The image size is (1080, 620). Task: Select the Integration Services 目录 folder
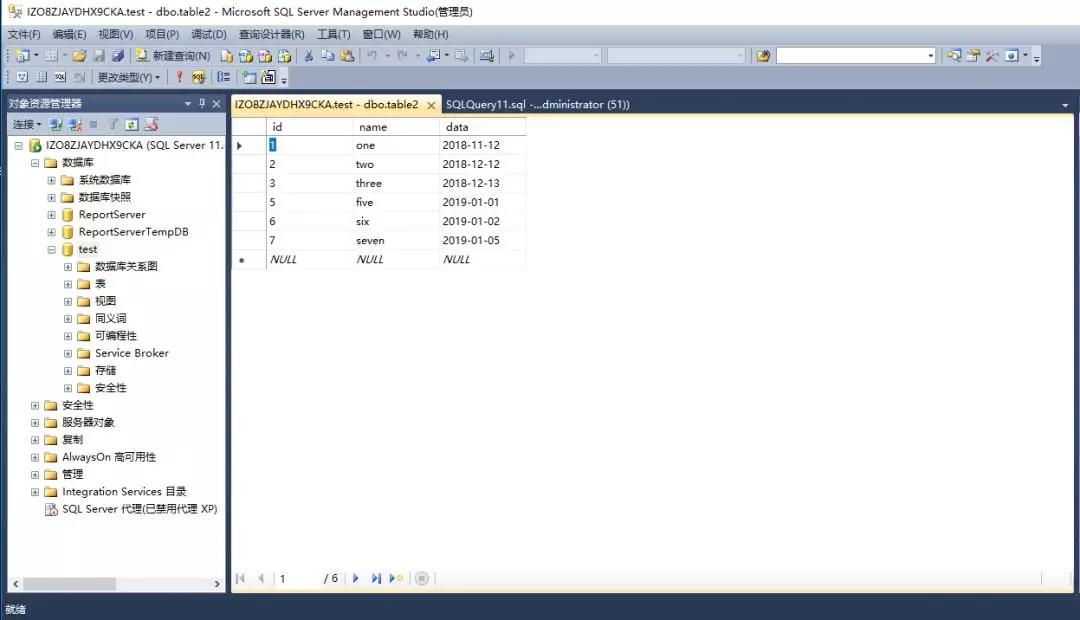(x=124, y=491)
